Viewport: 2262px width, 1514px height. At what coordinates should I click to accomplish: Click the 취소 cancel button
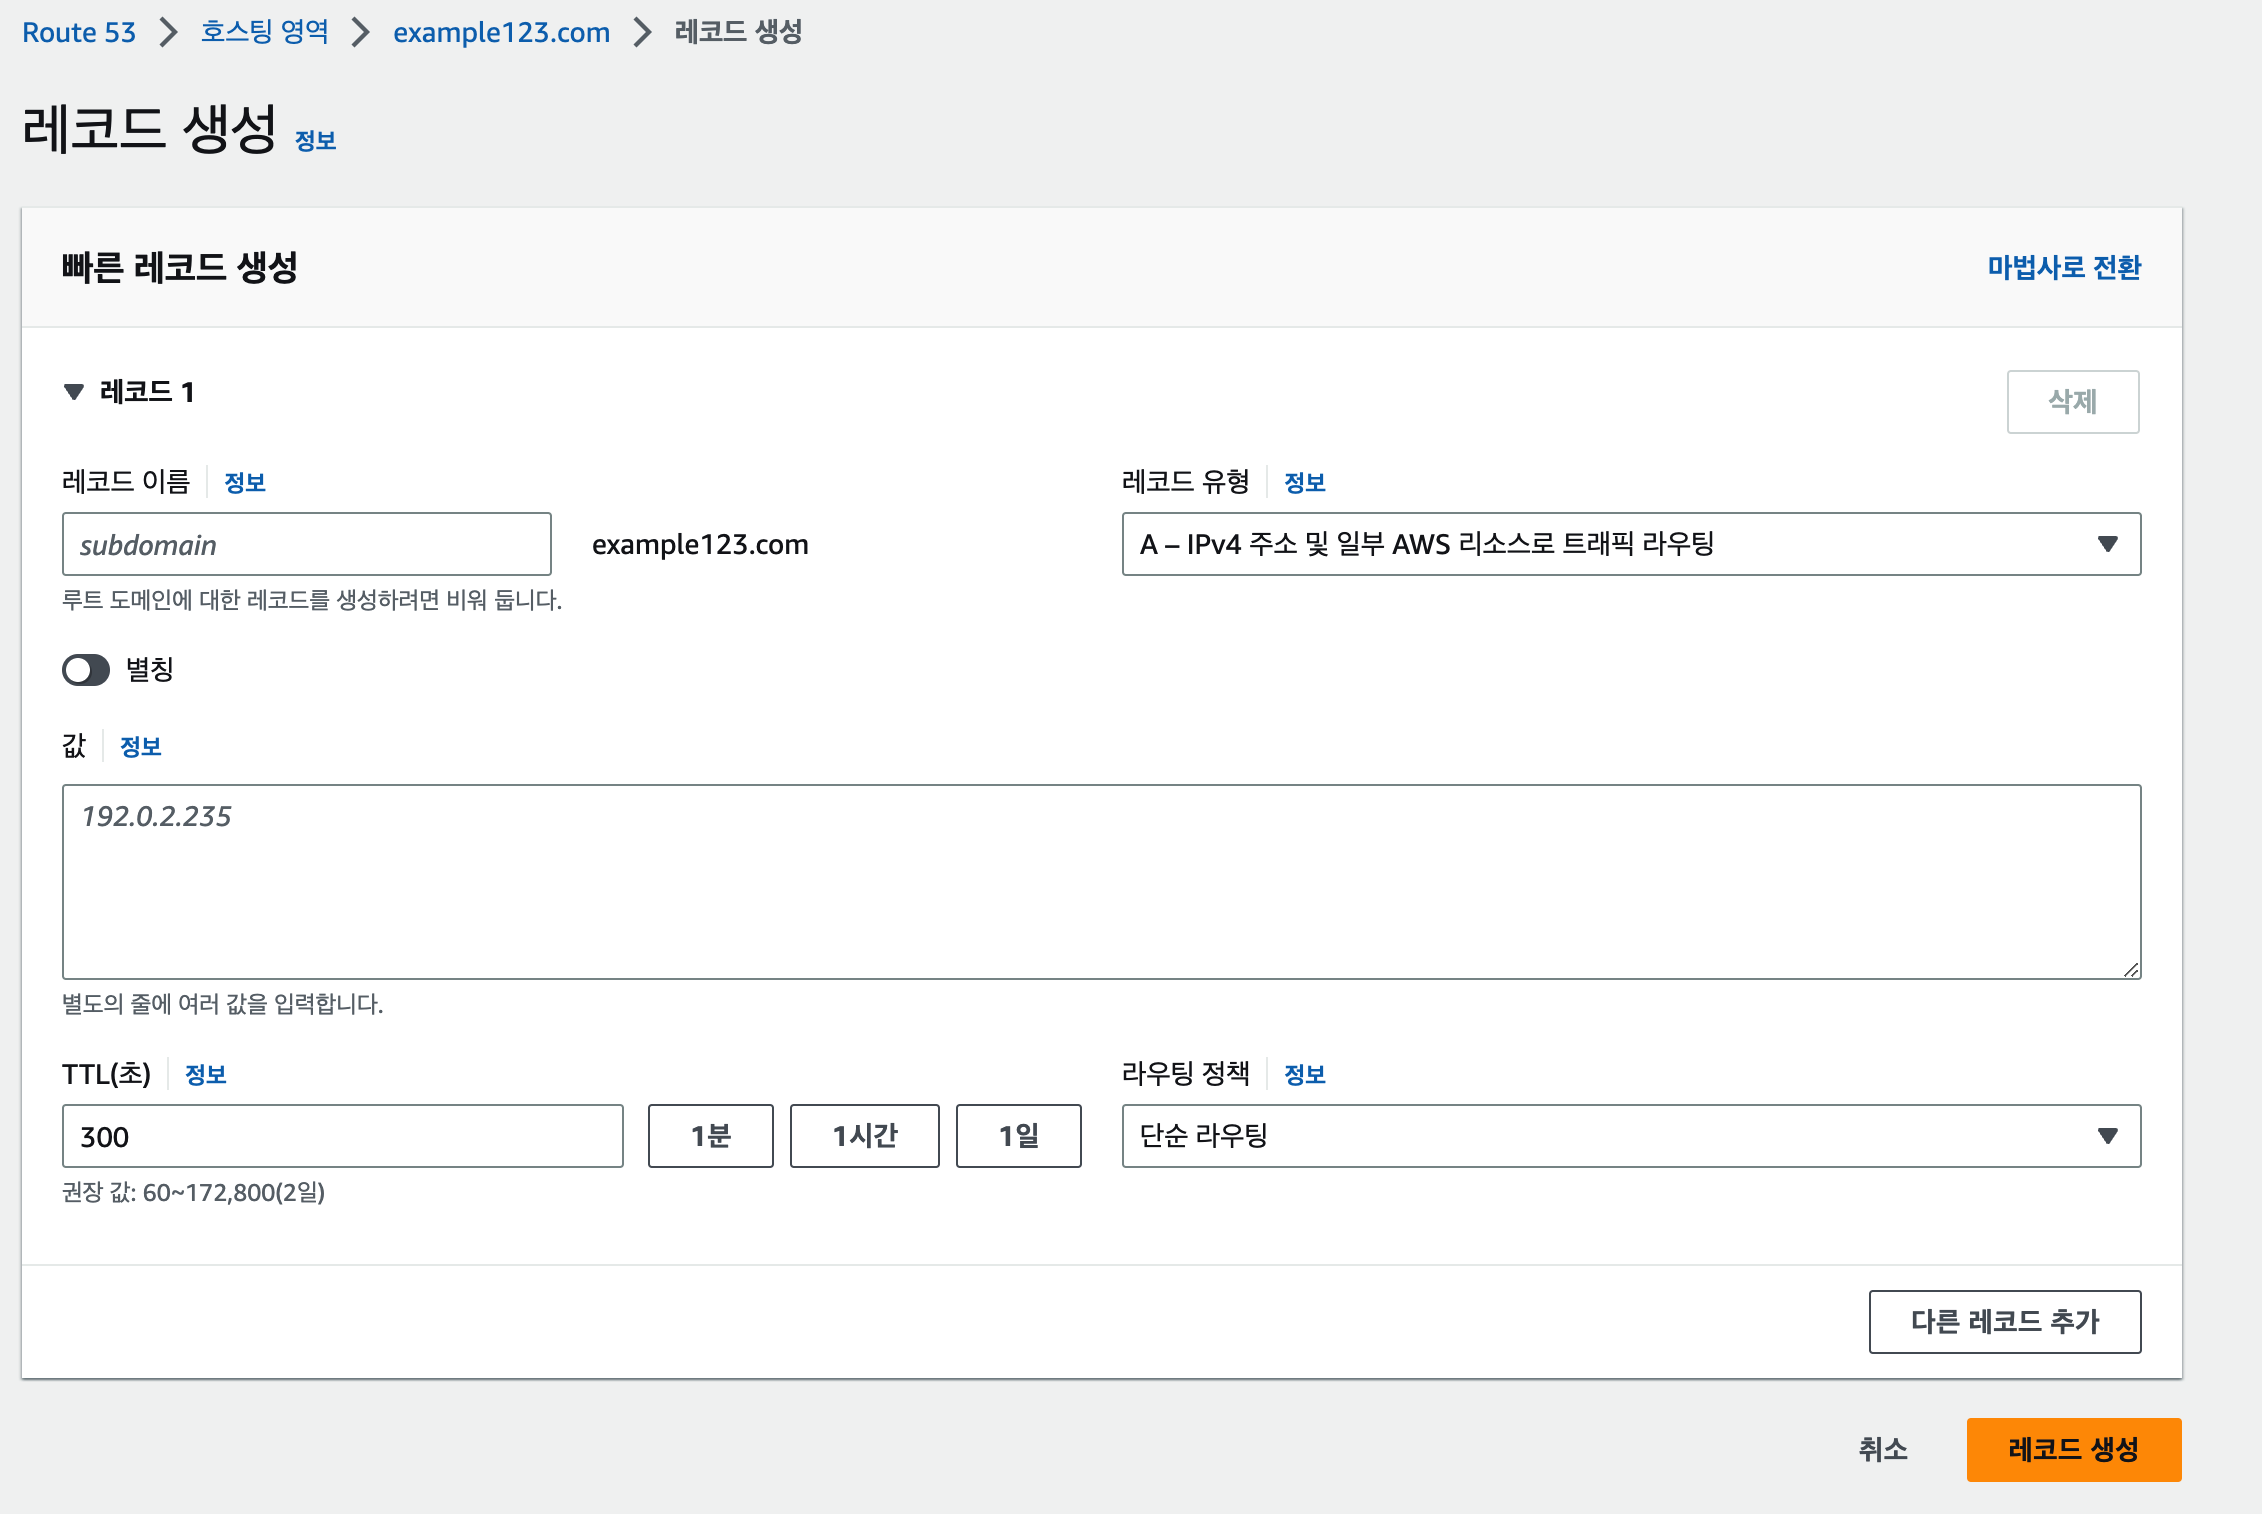tap(1882, 1449)
